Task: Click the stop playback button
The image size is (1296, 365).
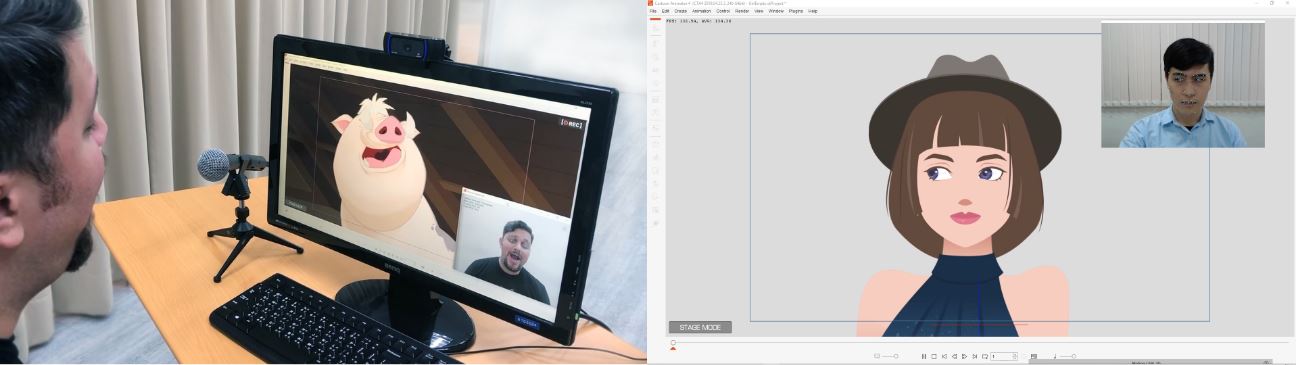Action: click(934, 356)
